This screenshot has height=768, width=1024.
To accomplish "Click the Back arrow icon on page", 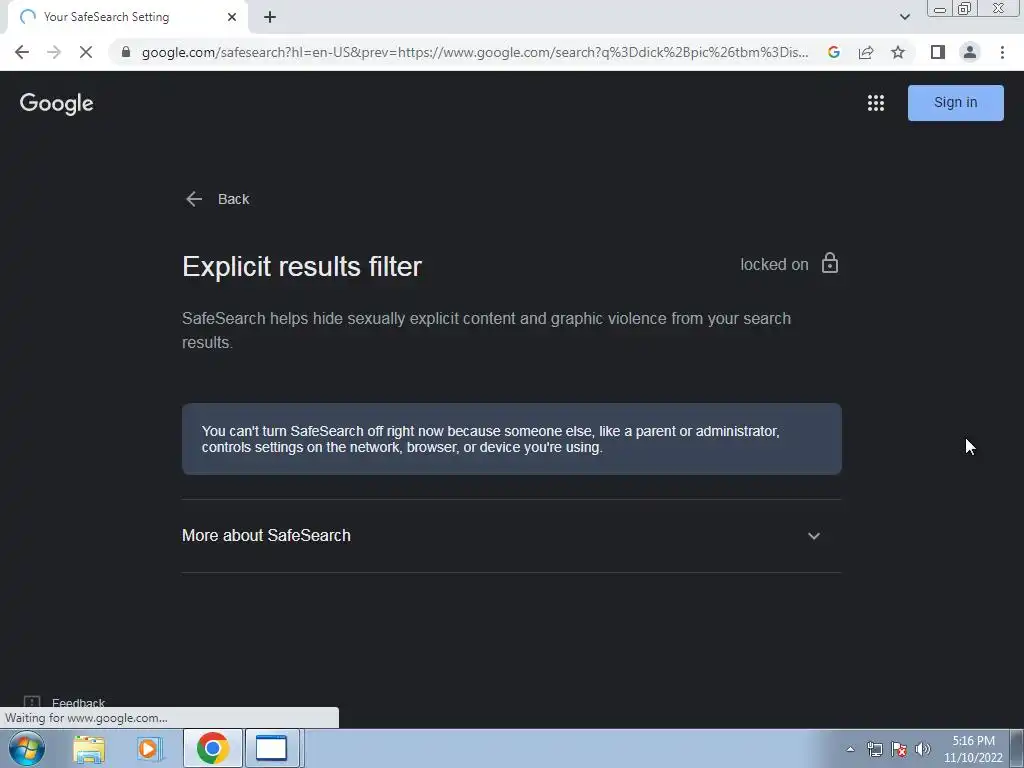I will (194, 199).
